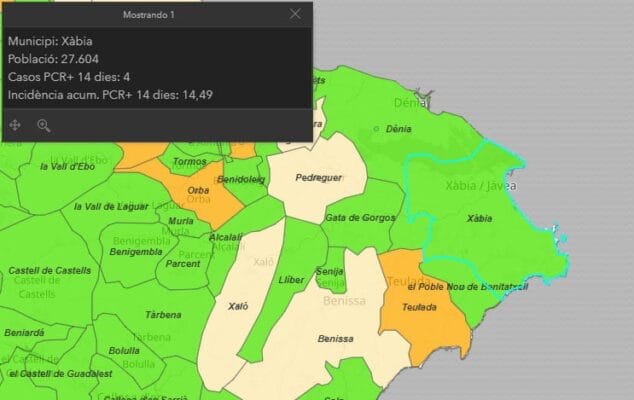
Task: Select Castell de Castells region
Action: (x=50, y=271)
